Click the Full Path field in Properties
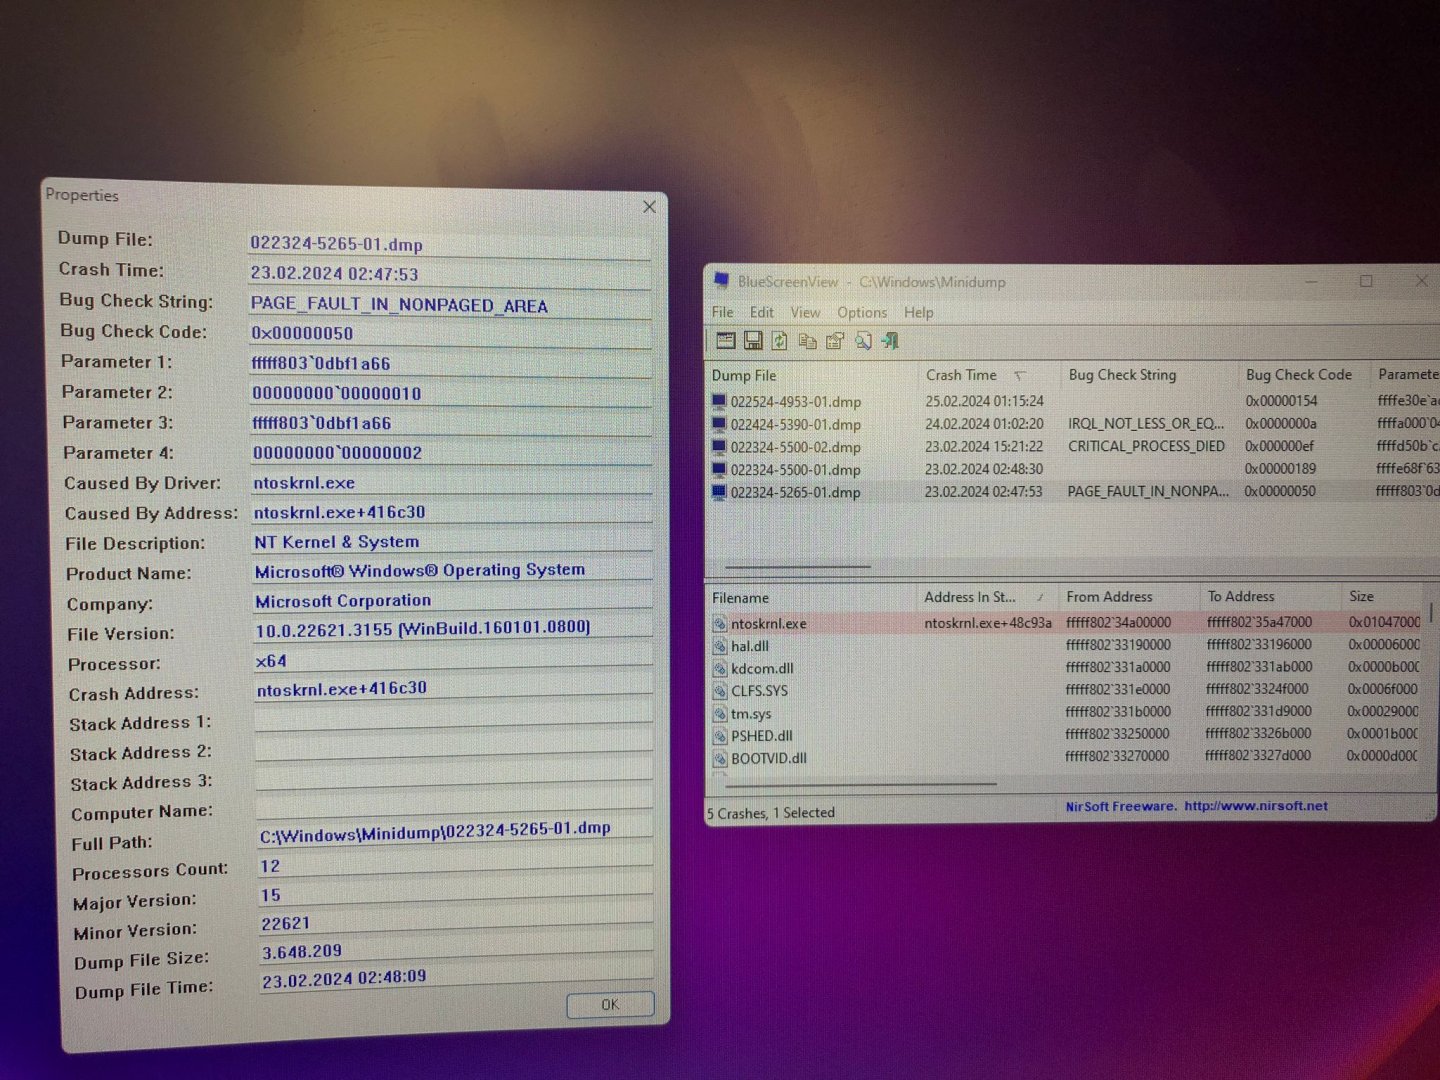1440x1080 pixels. 455,831
